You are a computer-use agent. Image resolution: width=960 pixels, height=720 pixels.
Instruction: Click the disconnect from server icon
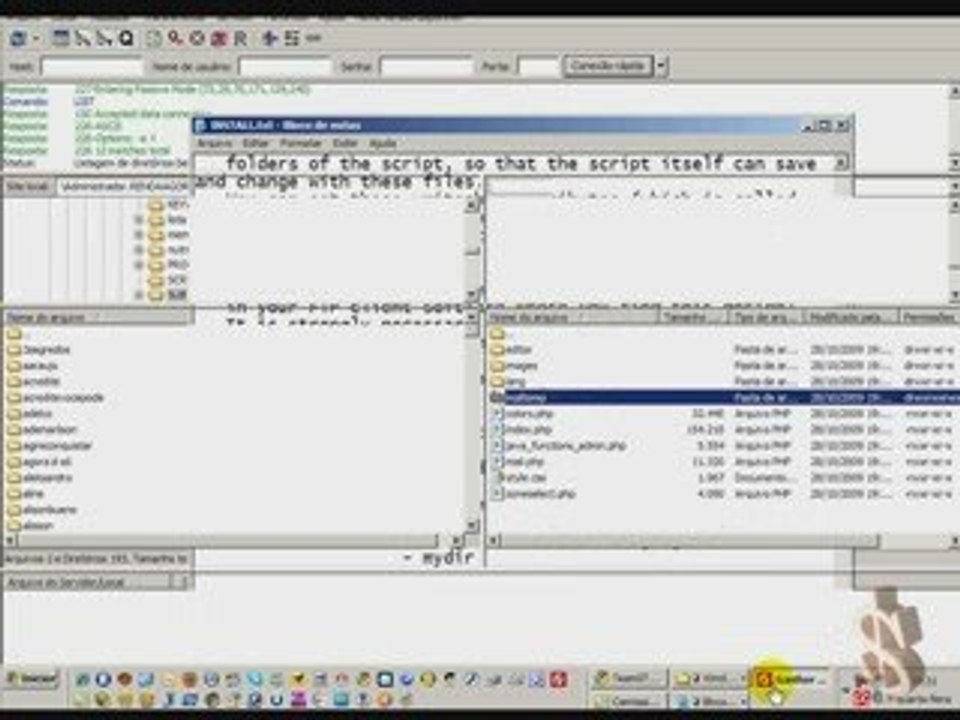point(219,39)
